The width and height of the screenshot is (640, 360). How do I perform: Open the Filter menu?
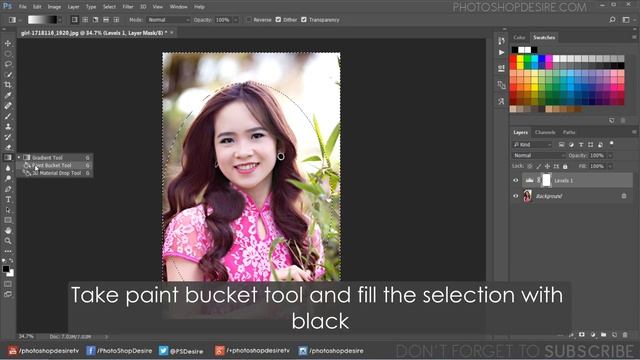point(128,7)
